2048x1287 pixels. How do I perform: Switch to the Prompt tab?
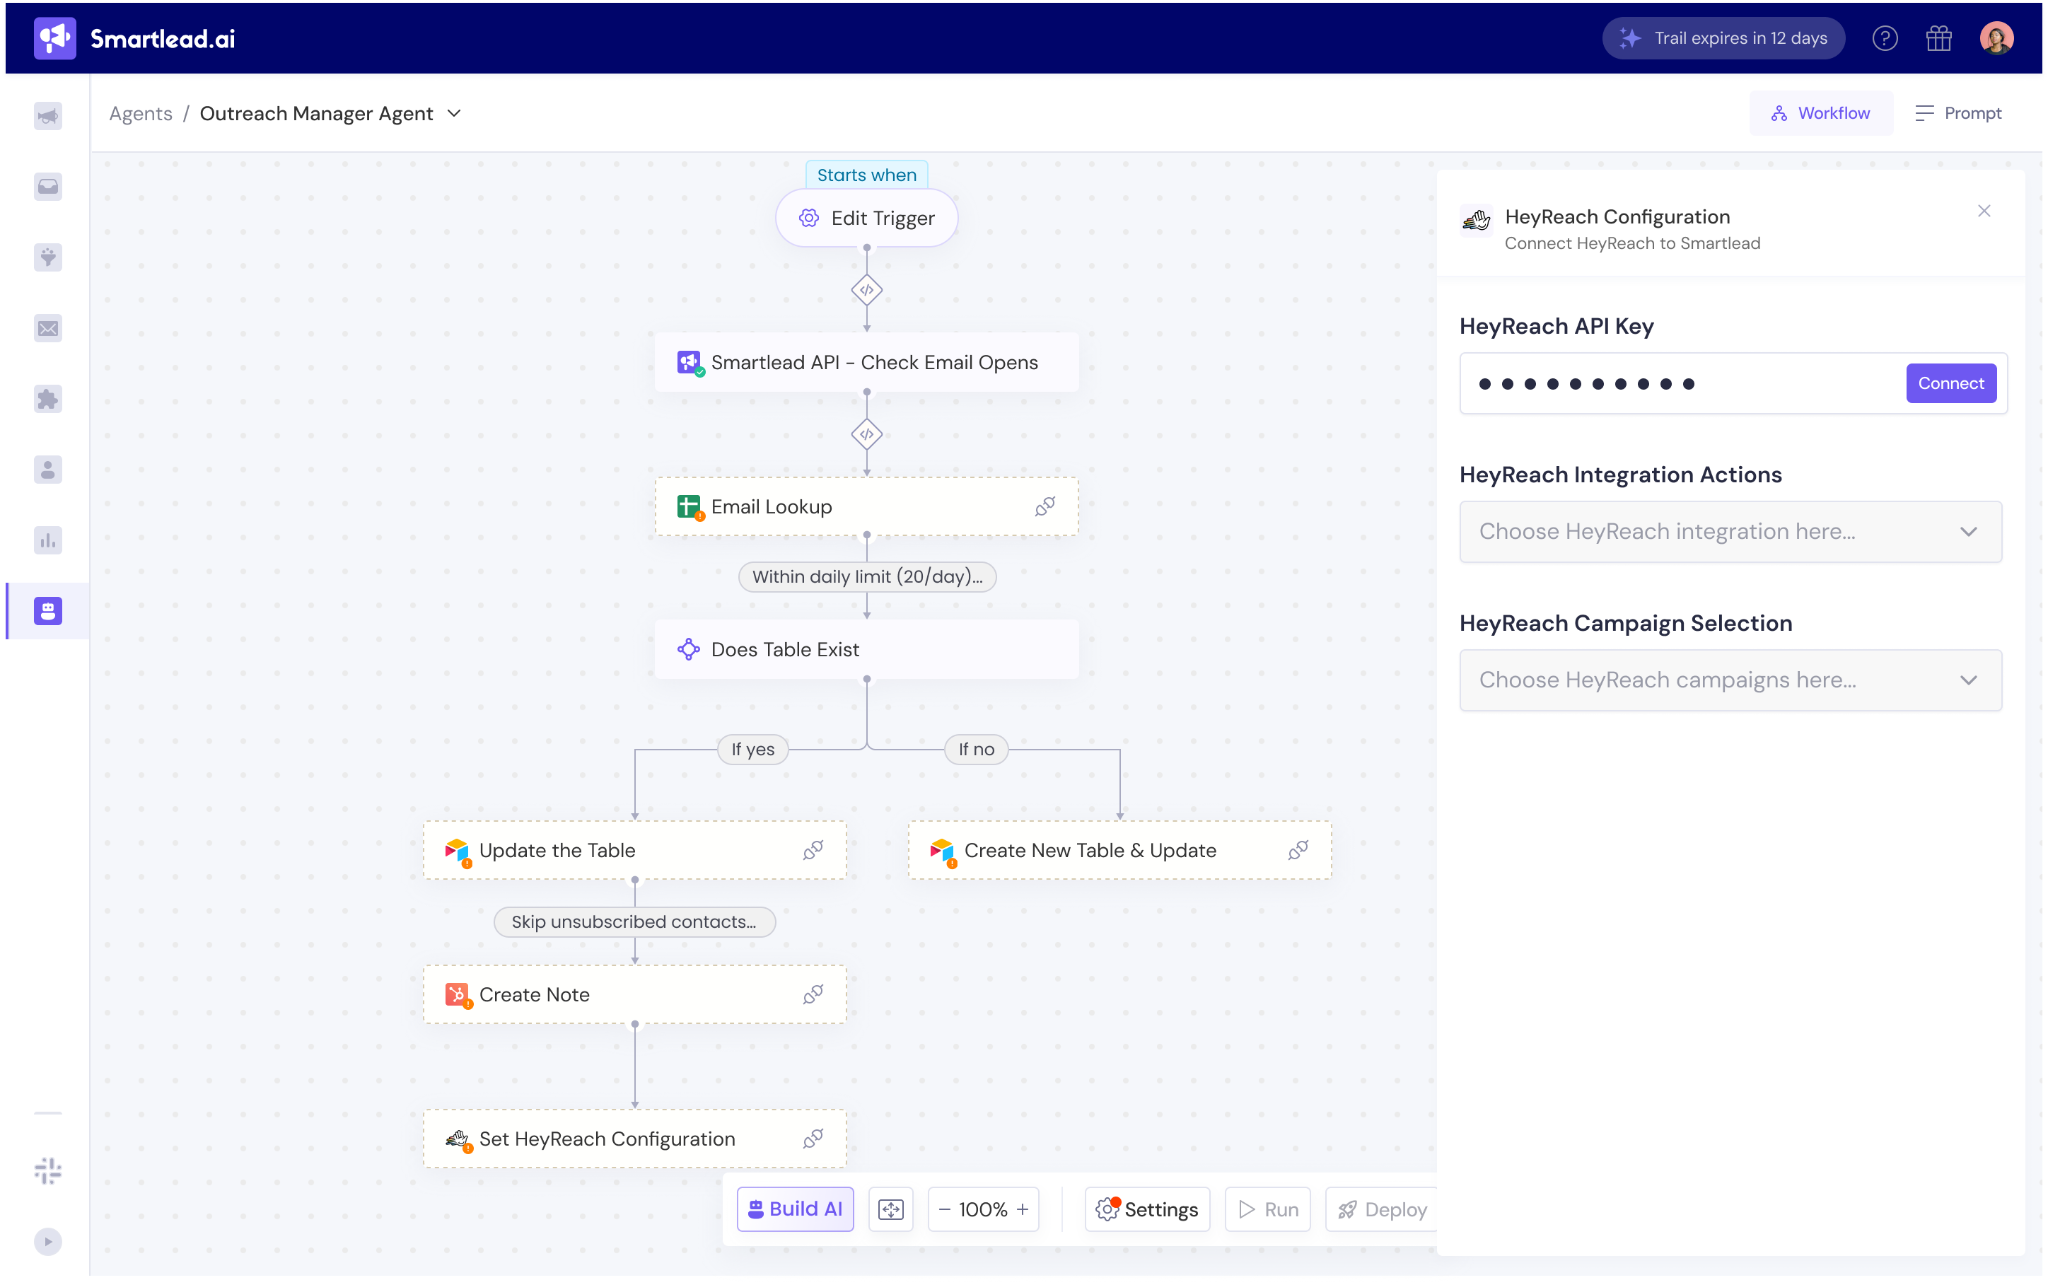[x=1959, y=114]
